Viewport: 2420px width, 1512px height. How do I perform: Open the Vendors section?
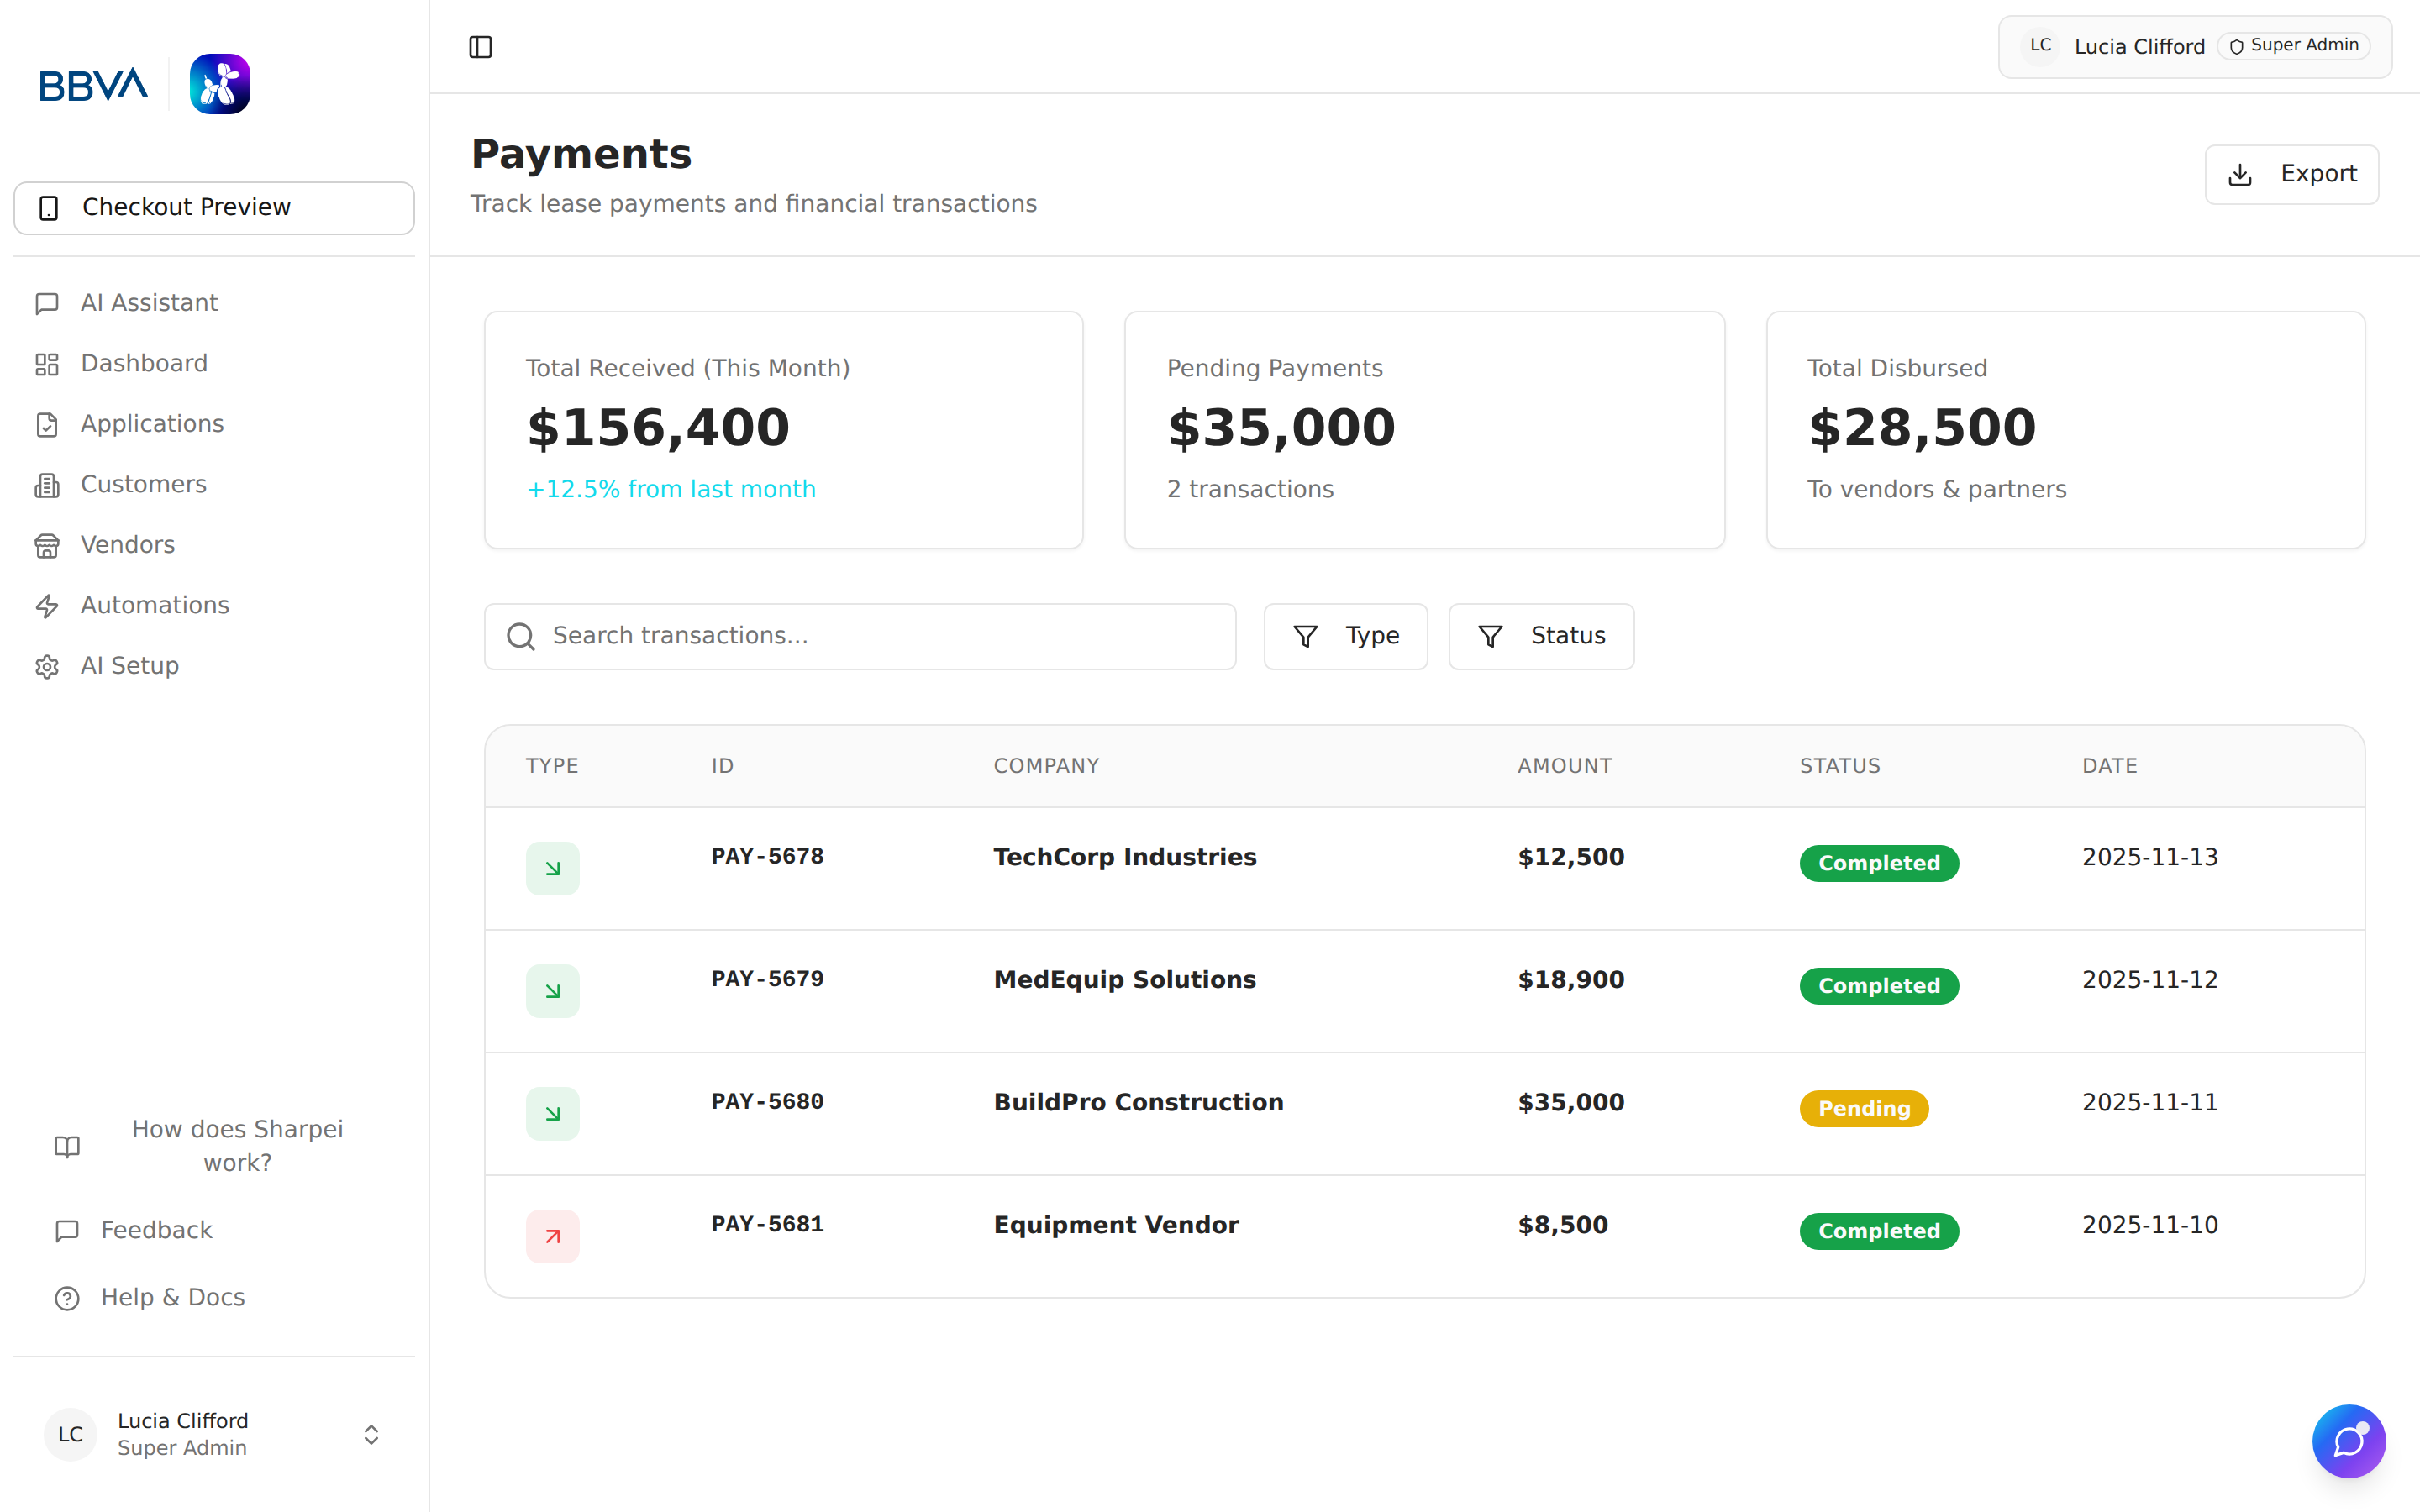point(126,544)
